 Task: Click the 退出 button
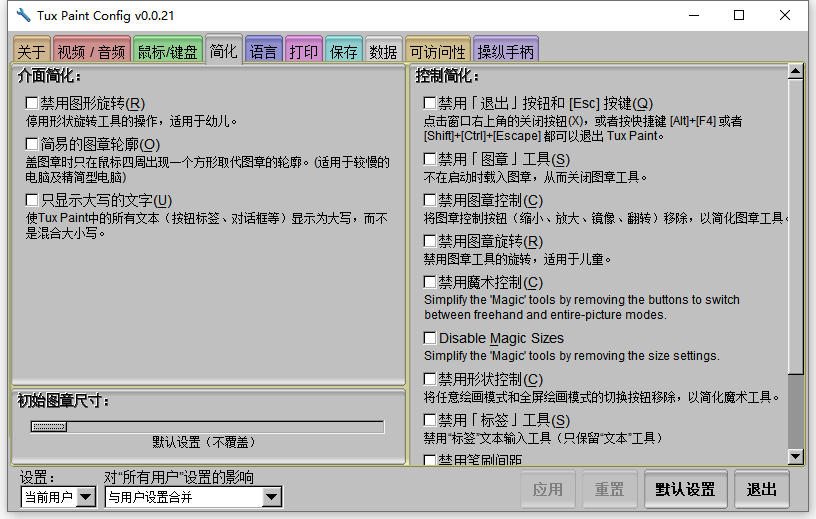coord(762,489)
